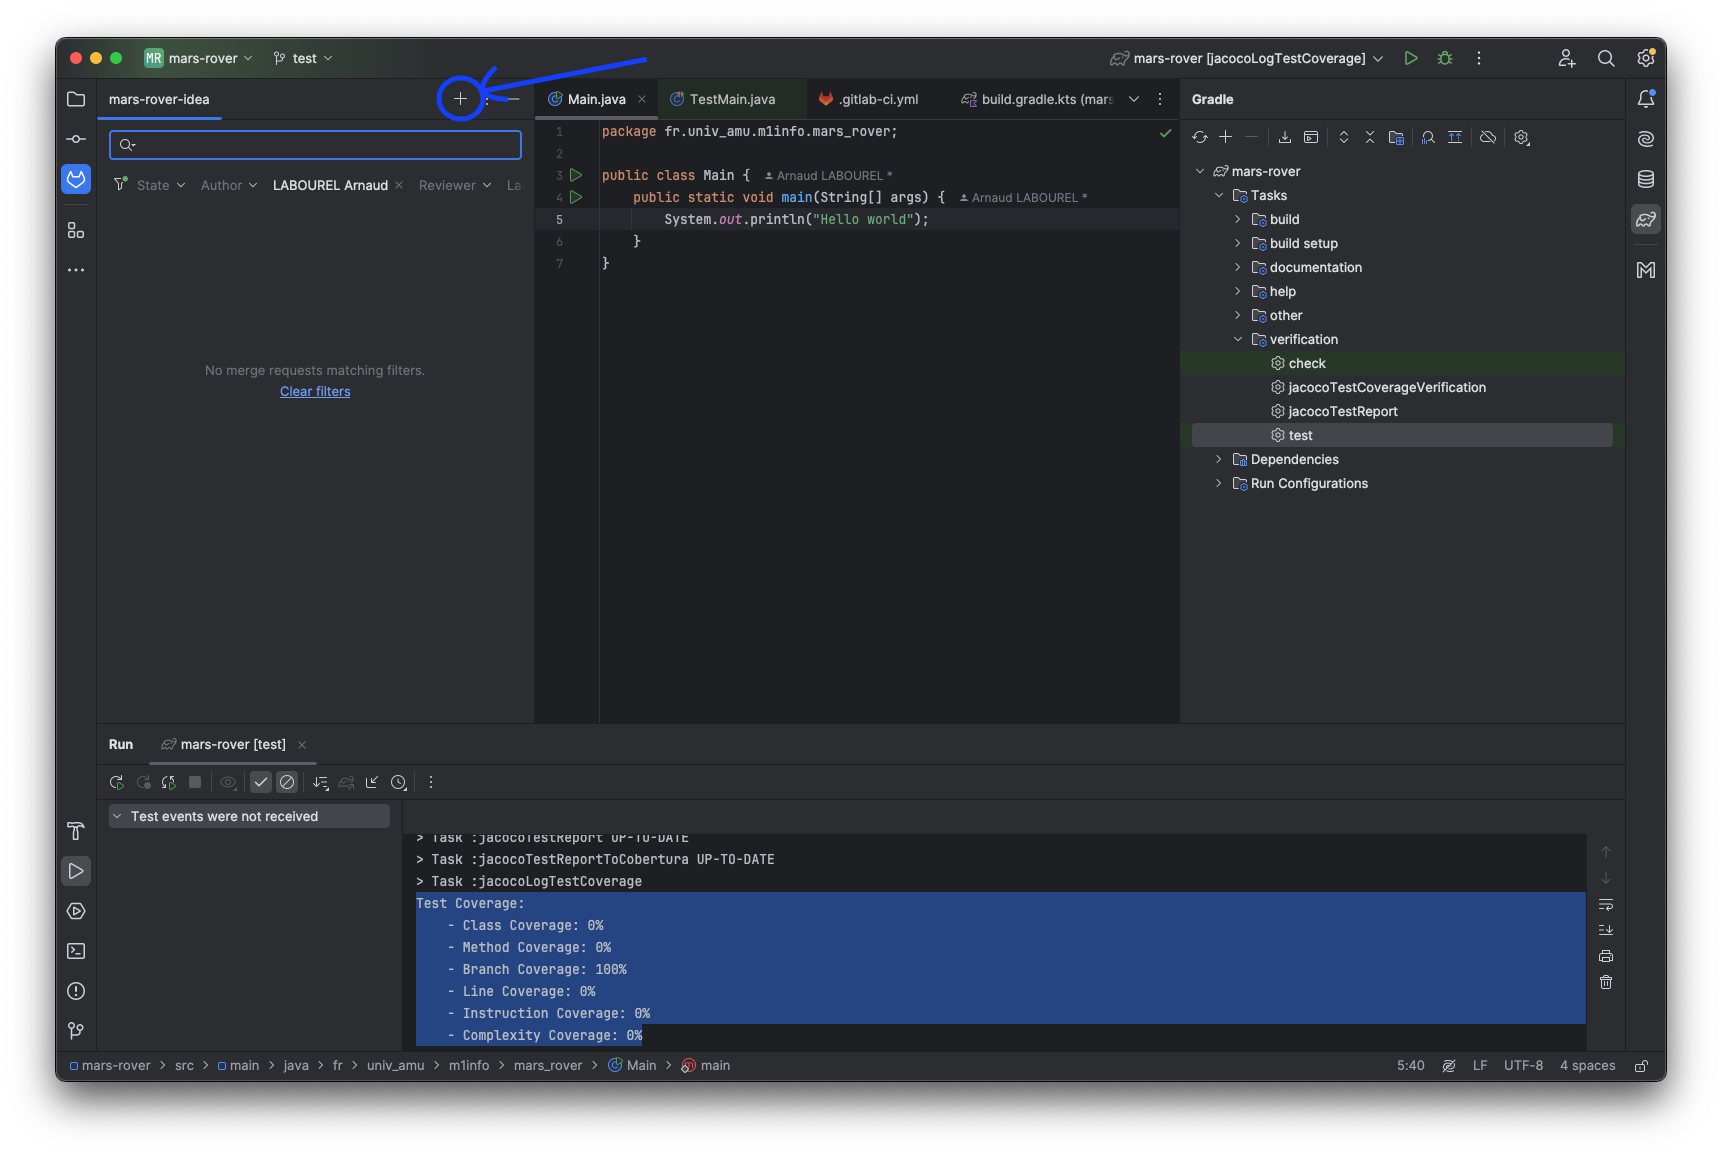Viewport: 1722px width, 1155px height.
Task: Collapse Test events were not received
Action: [x=118, y=816]
